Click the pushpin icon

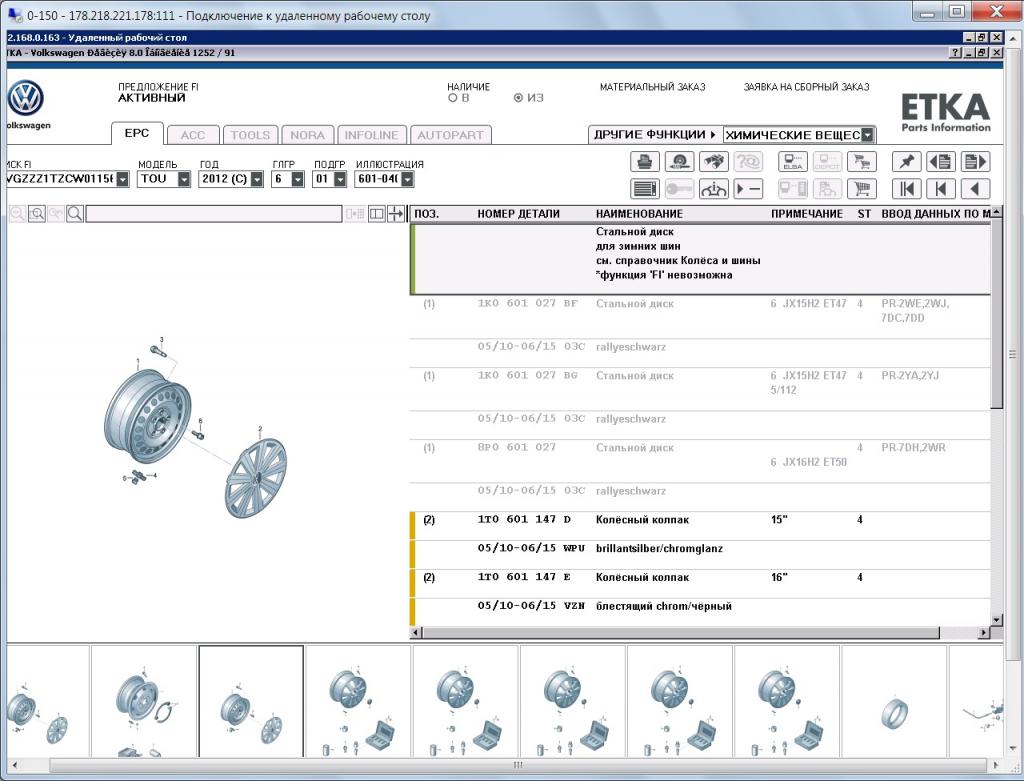tap(906, 161)
